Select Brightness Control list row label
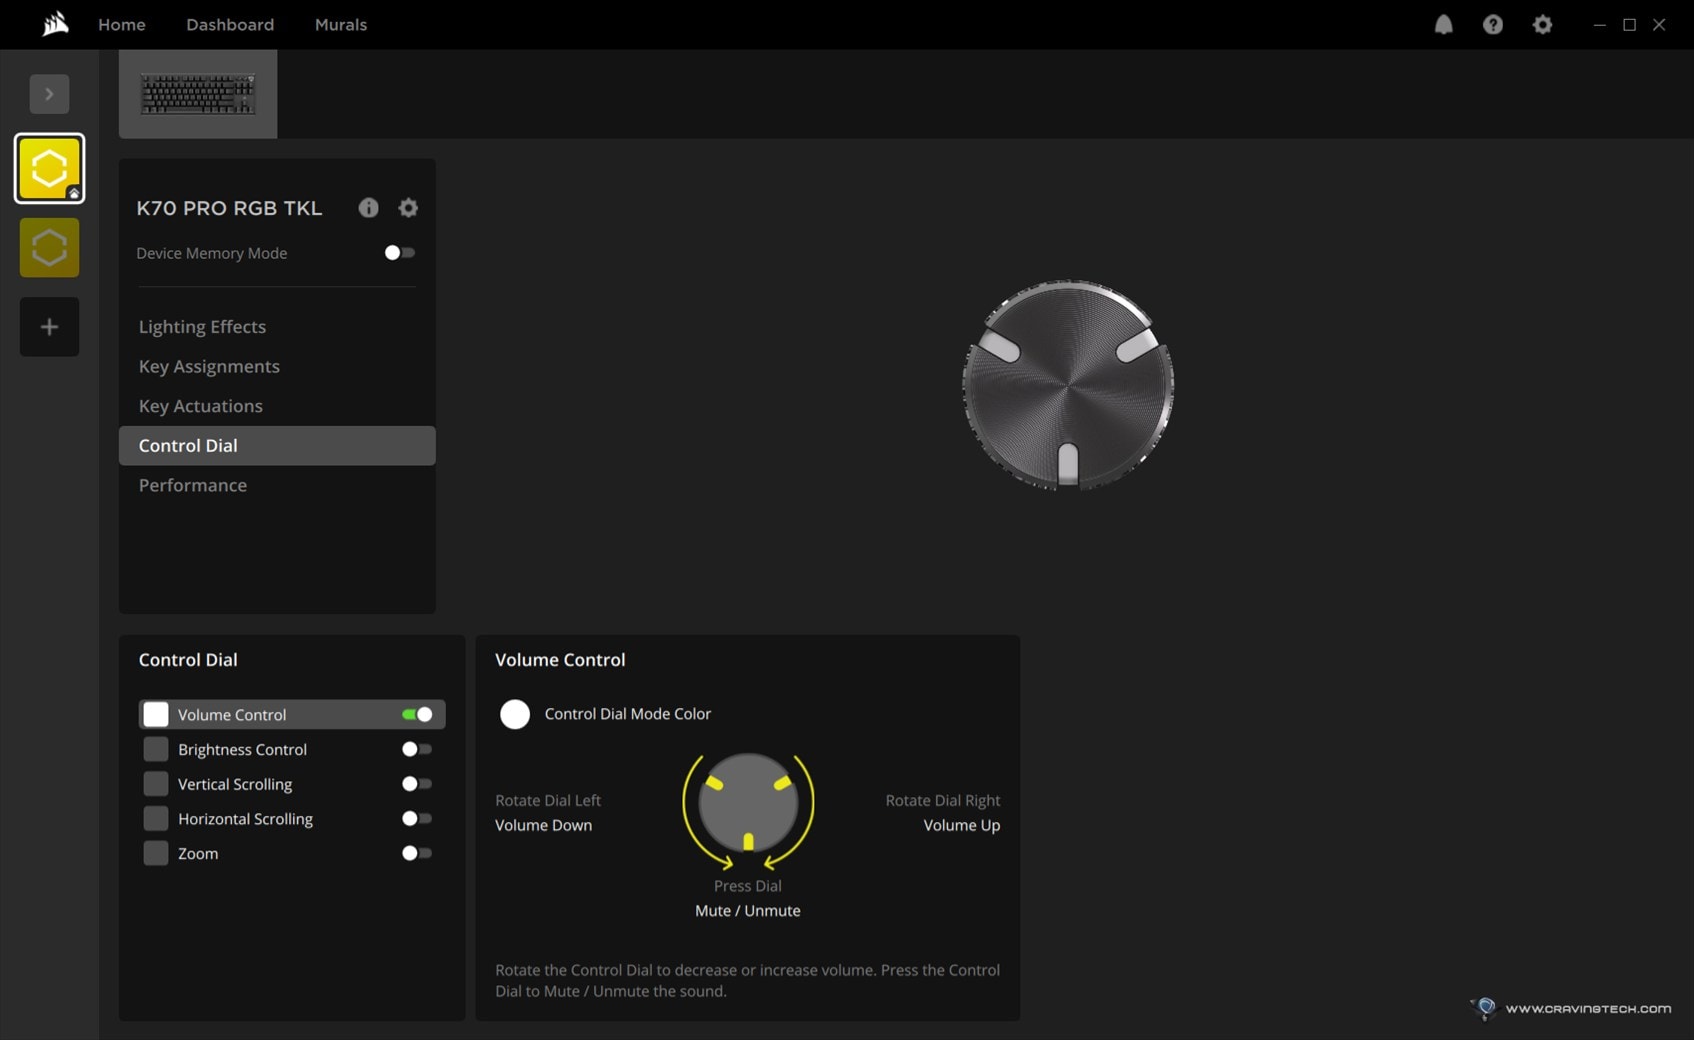 click(x=242, y=750)
